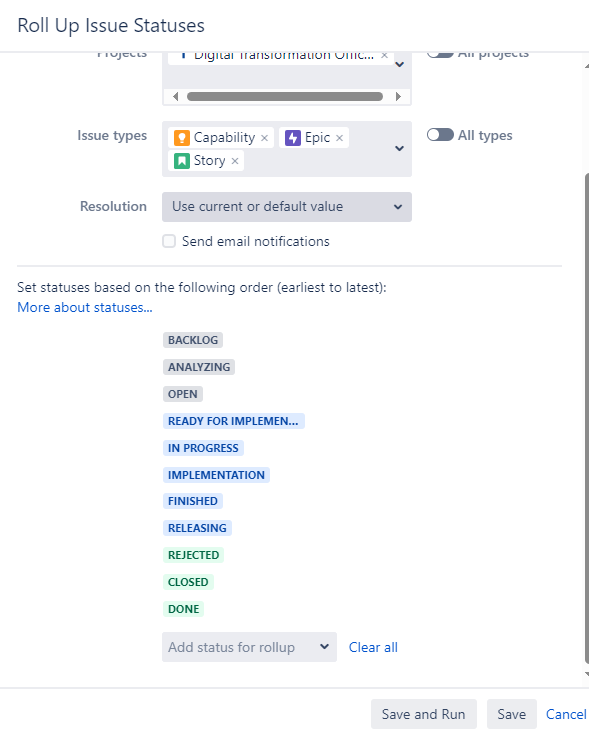Image resolution: width=589 pixels, height=738 pixels.
Task: Click the dialog vertical scrollbar
Action: [587, 418]
